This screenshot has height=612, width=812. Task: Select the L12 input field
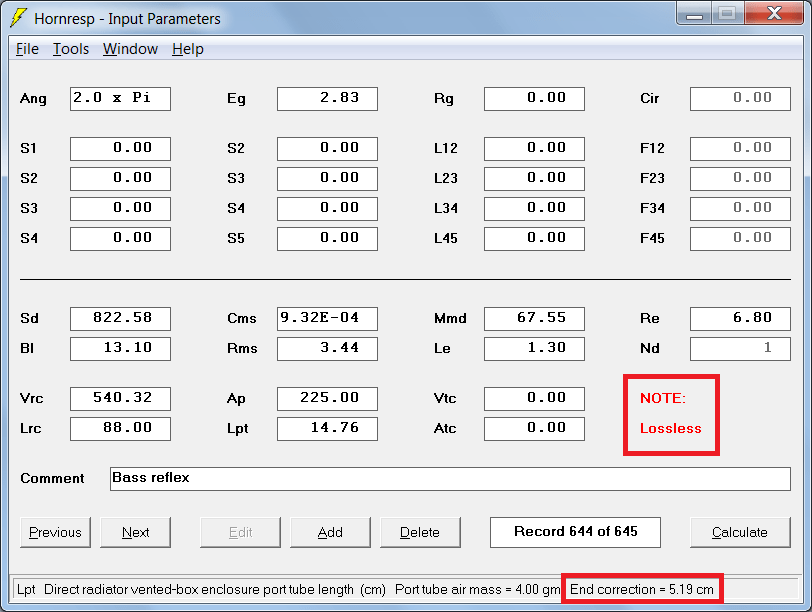[534, 149]
